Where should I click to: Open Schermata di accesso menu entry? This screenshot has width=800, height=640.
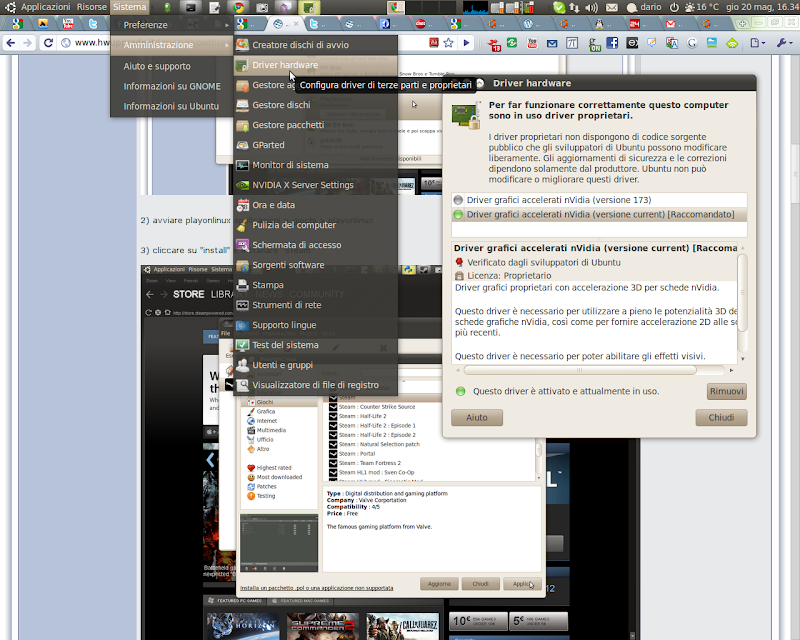point(315,245)
